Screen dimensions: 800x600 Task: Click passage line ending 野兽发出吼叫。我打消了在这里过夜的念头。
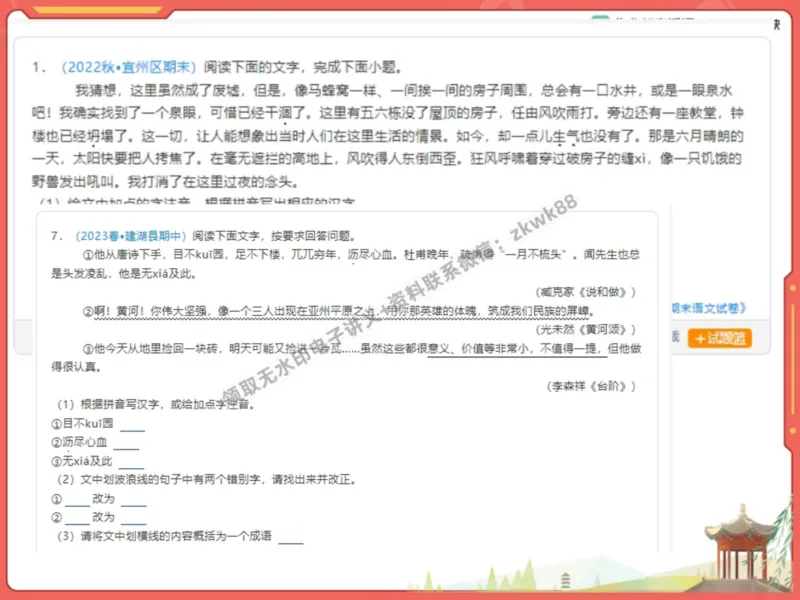[x=166, y=182]
